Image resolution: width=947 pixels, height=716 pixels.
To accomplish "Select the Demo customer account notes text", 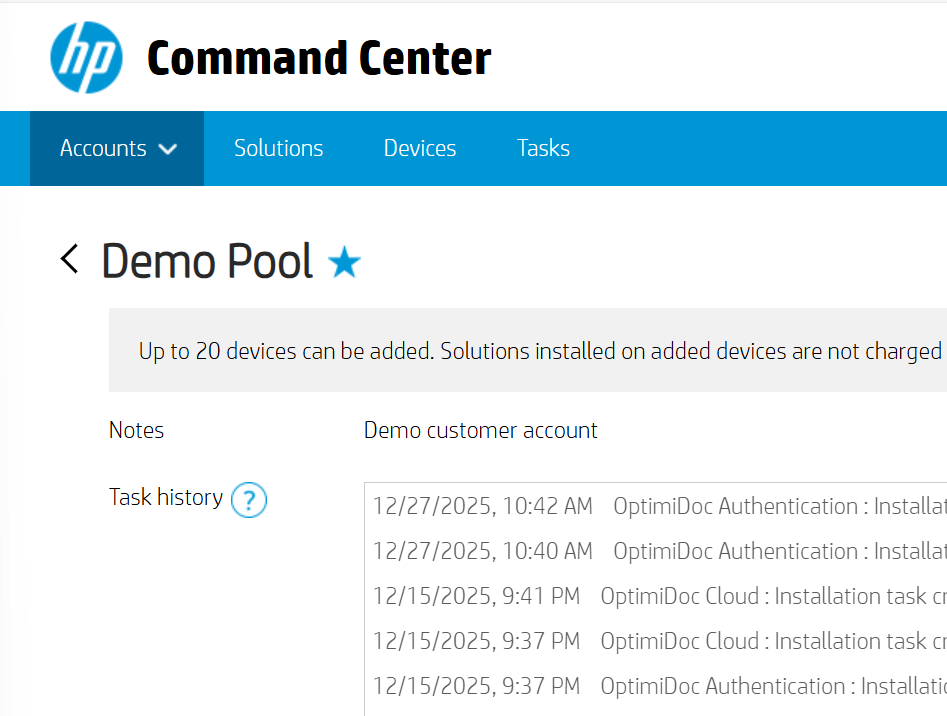I will pos(480,431).
